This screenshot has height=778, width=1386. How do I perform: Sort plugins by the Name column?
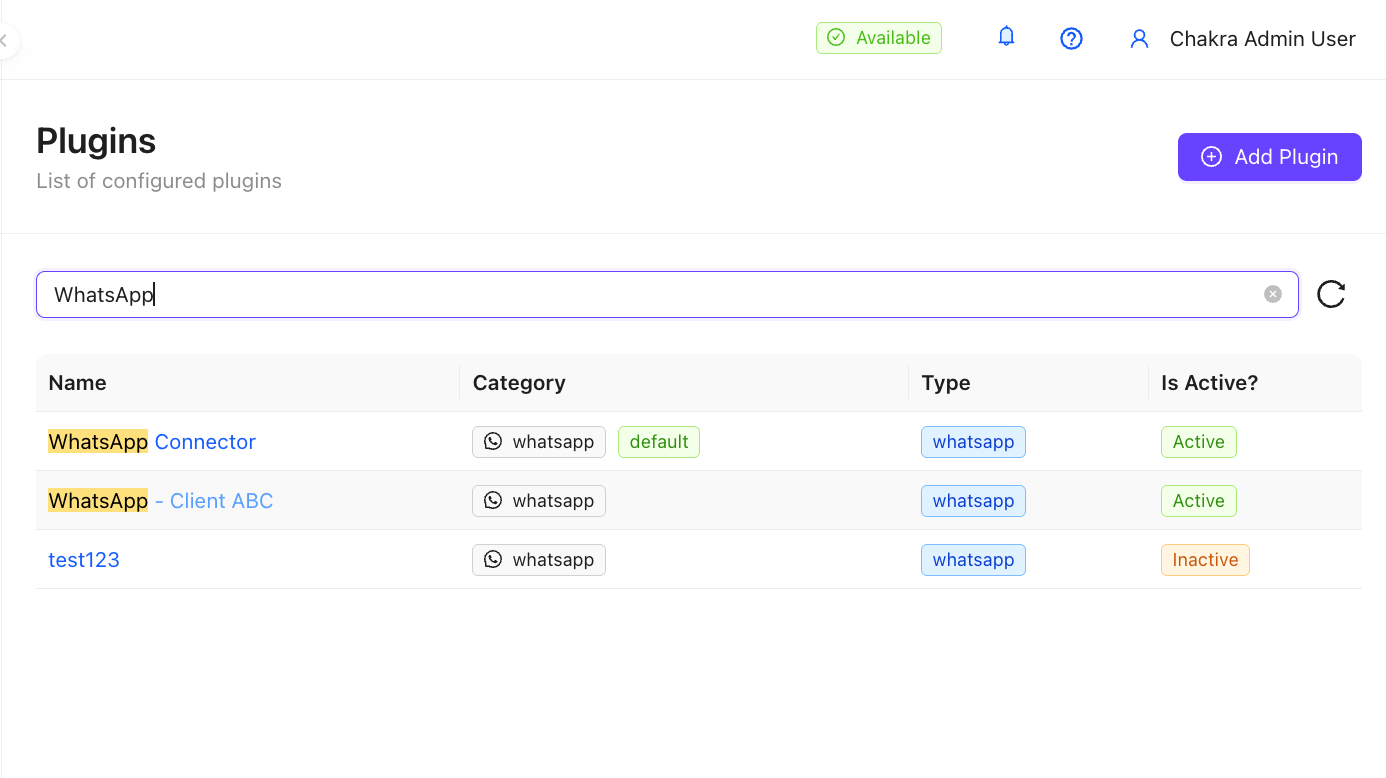[77, 383]
